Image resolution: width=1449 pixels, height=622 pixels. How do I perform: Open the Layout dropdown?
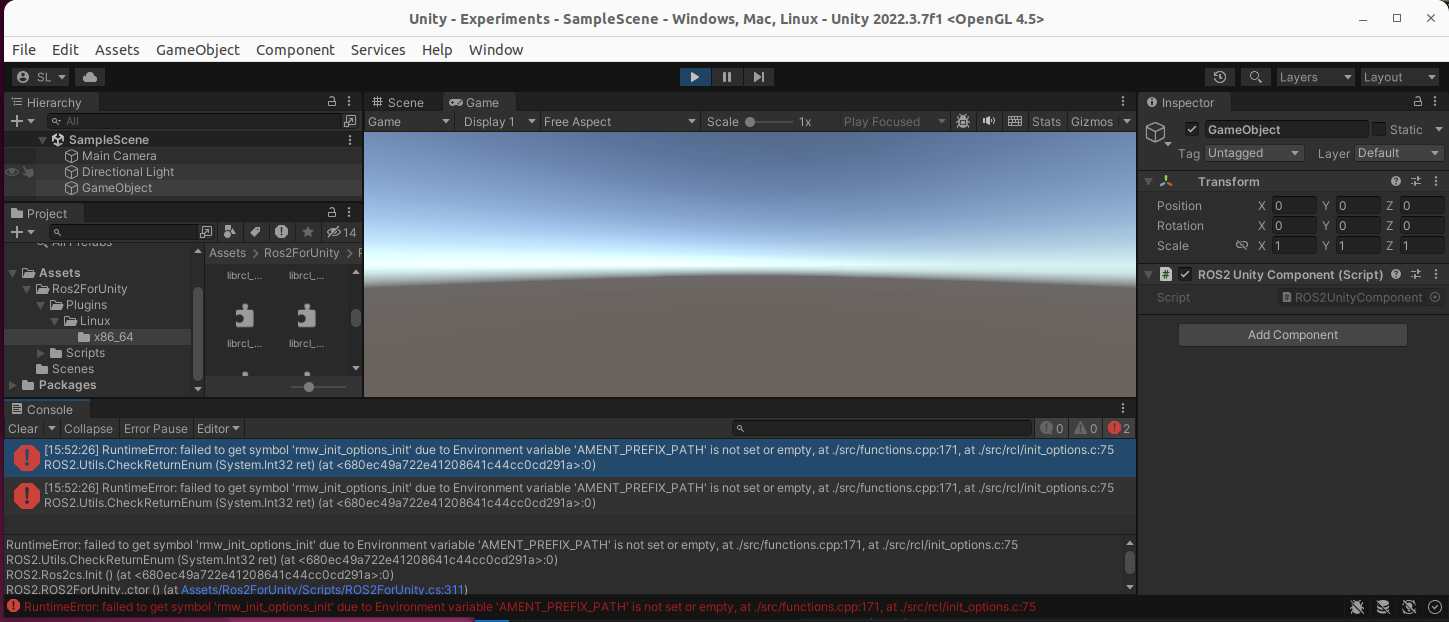(x=1399, y=76)
